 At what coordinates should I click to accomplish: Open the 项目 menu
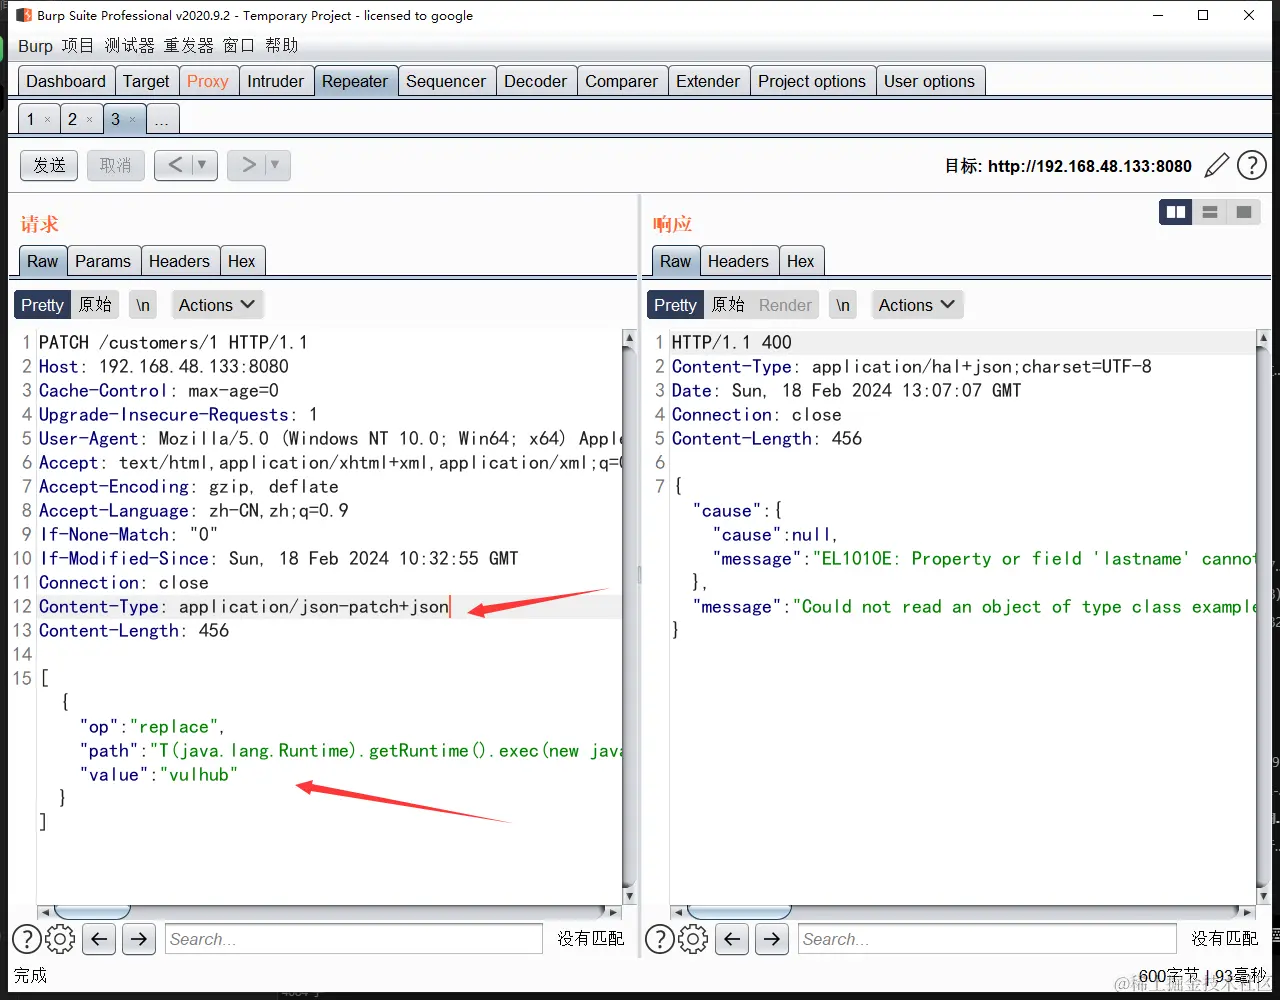[77, 46]
